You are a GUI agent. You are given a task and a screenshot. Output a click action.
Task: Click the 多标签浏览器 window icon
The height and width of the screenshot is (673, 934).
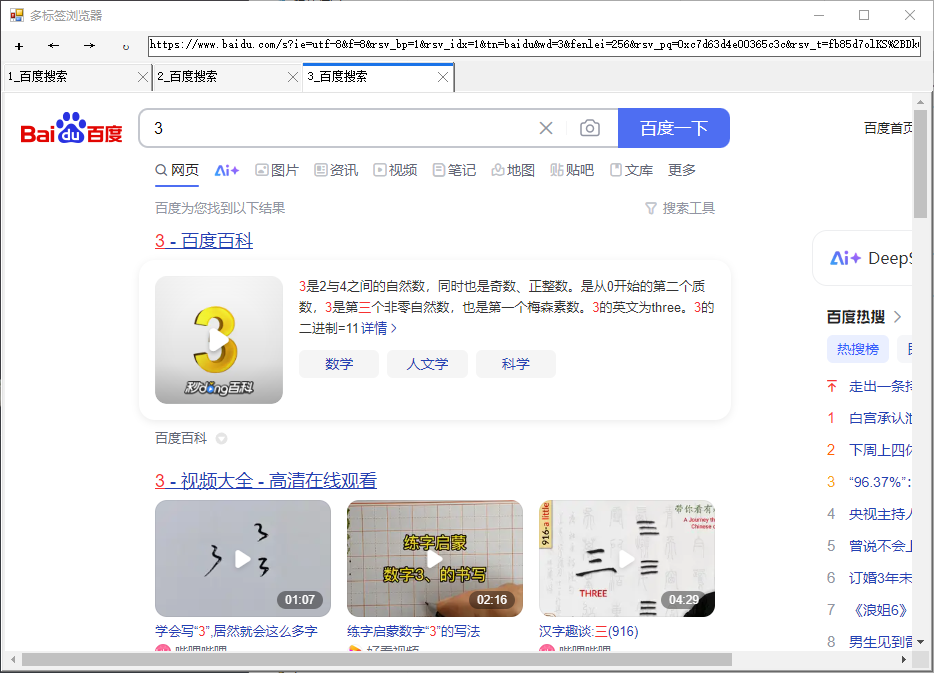17,15
